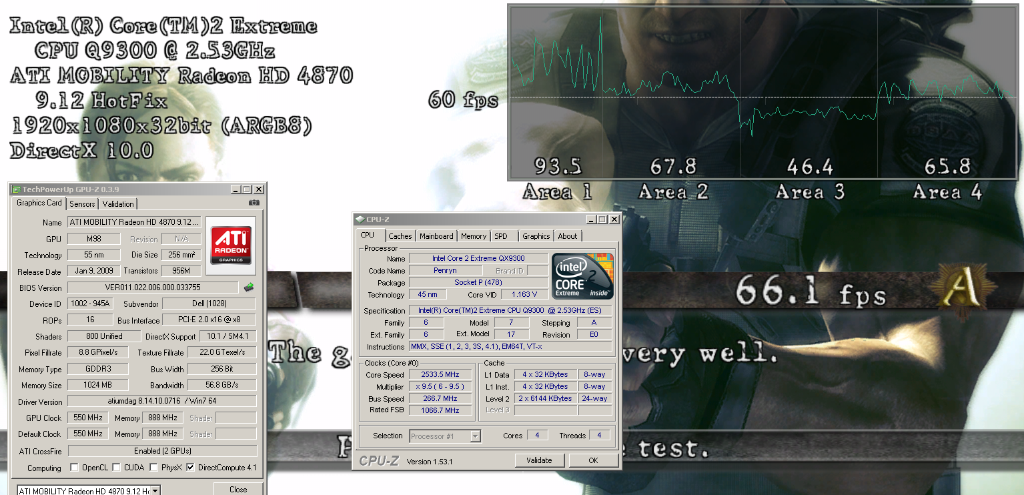Image resolution: width=1024 pixels, height=495 pixels.
Task: Click the ATI CrossFire Enabled field
Action: (162, 451)
